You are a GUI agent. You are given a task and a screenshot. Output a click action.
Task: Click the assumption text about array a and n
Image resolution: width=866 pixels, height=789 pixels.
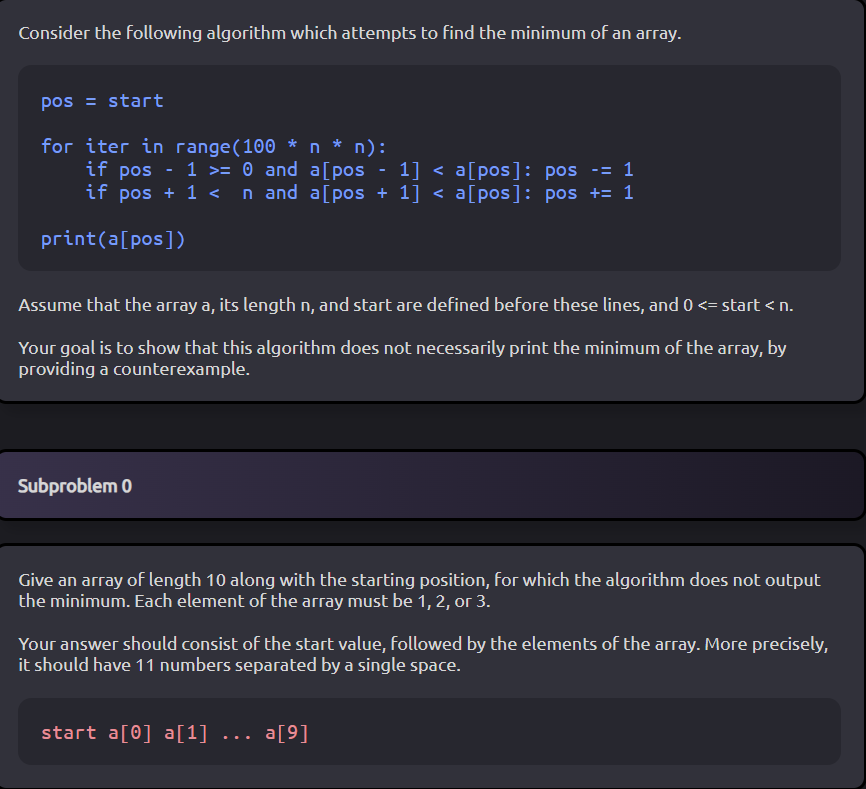tap(400, 305)
